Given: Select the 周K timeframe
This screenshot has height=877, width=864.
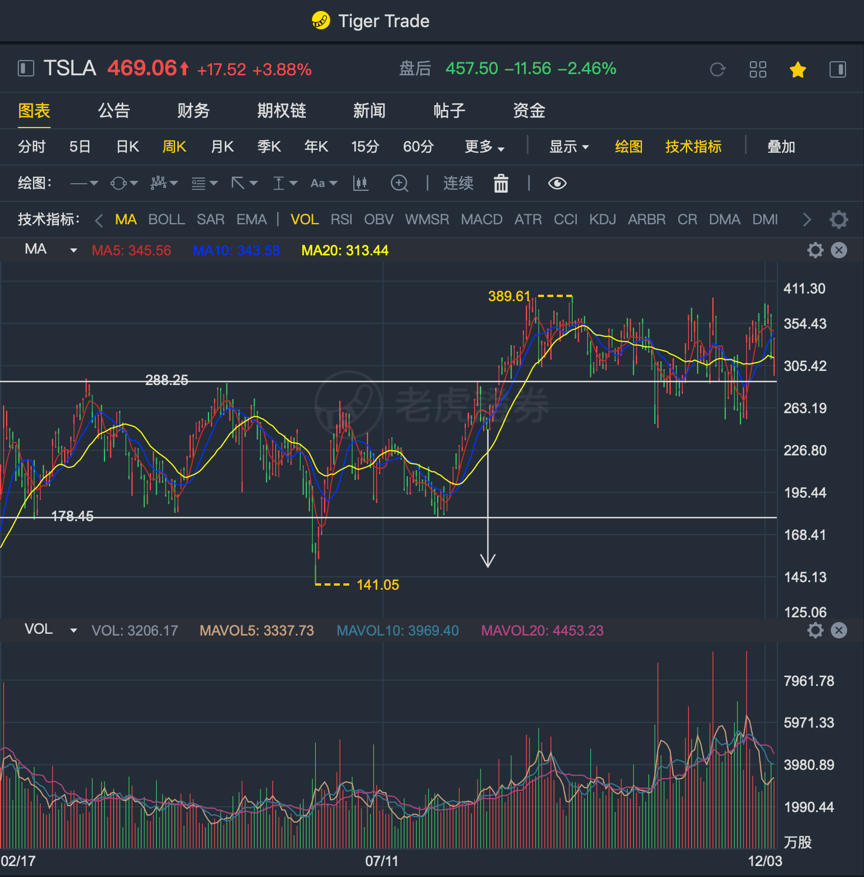Looking at the screenshot, I should point(174,147).
